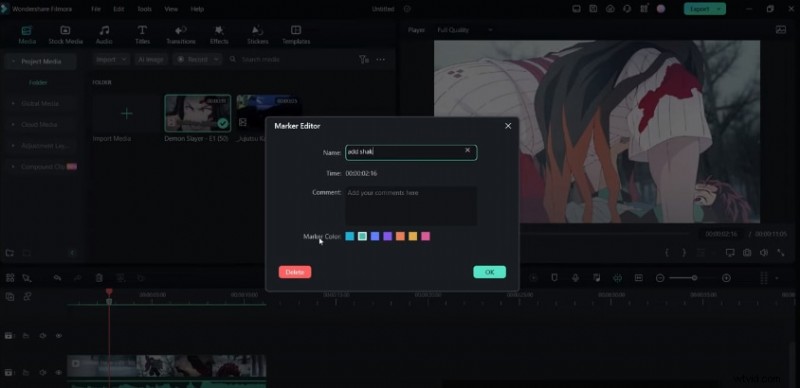Click the add track icon above track headers

click(x=10, y=296)
